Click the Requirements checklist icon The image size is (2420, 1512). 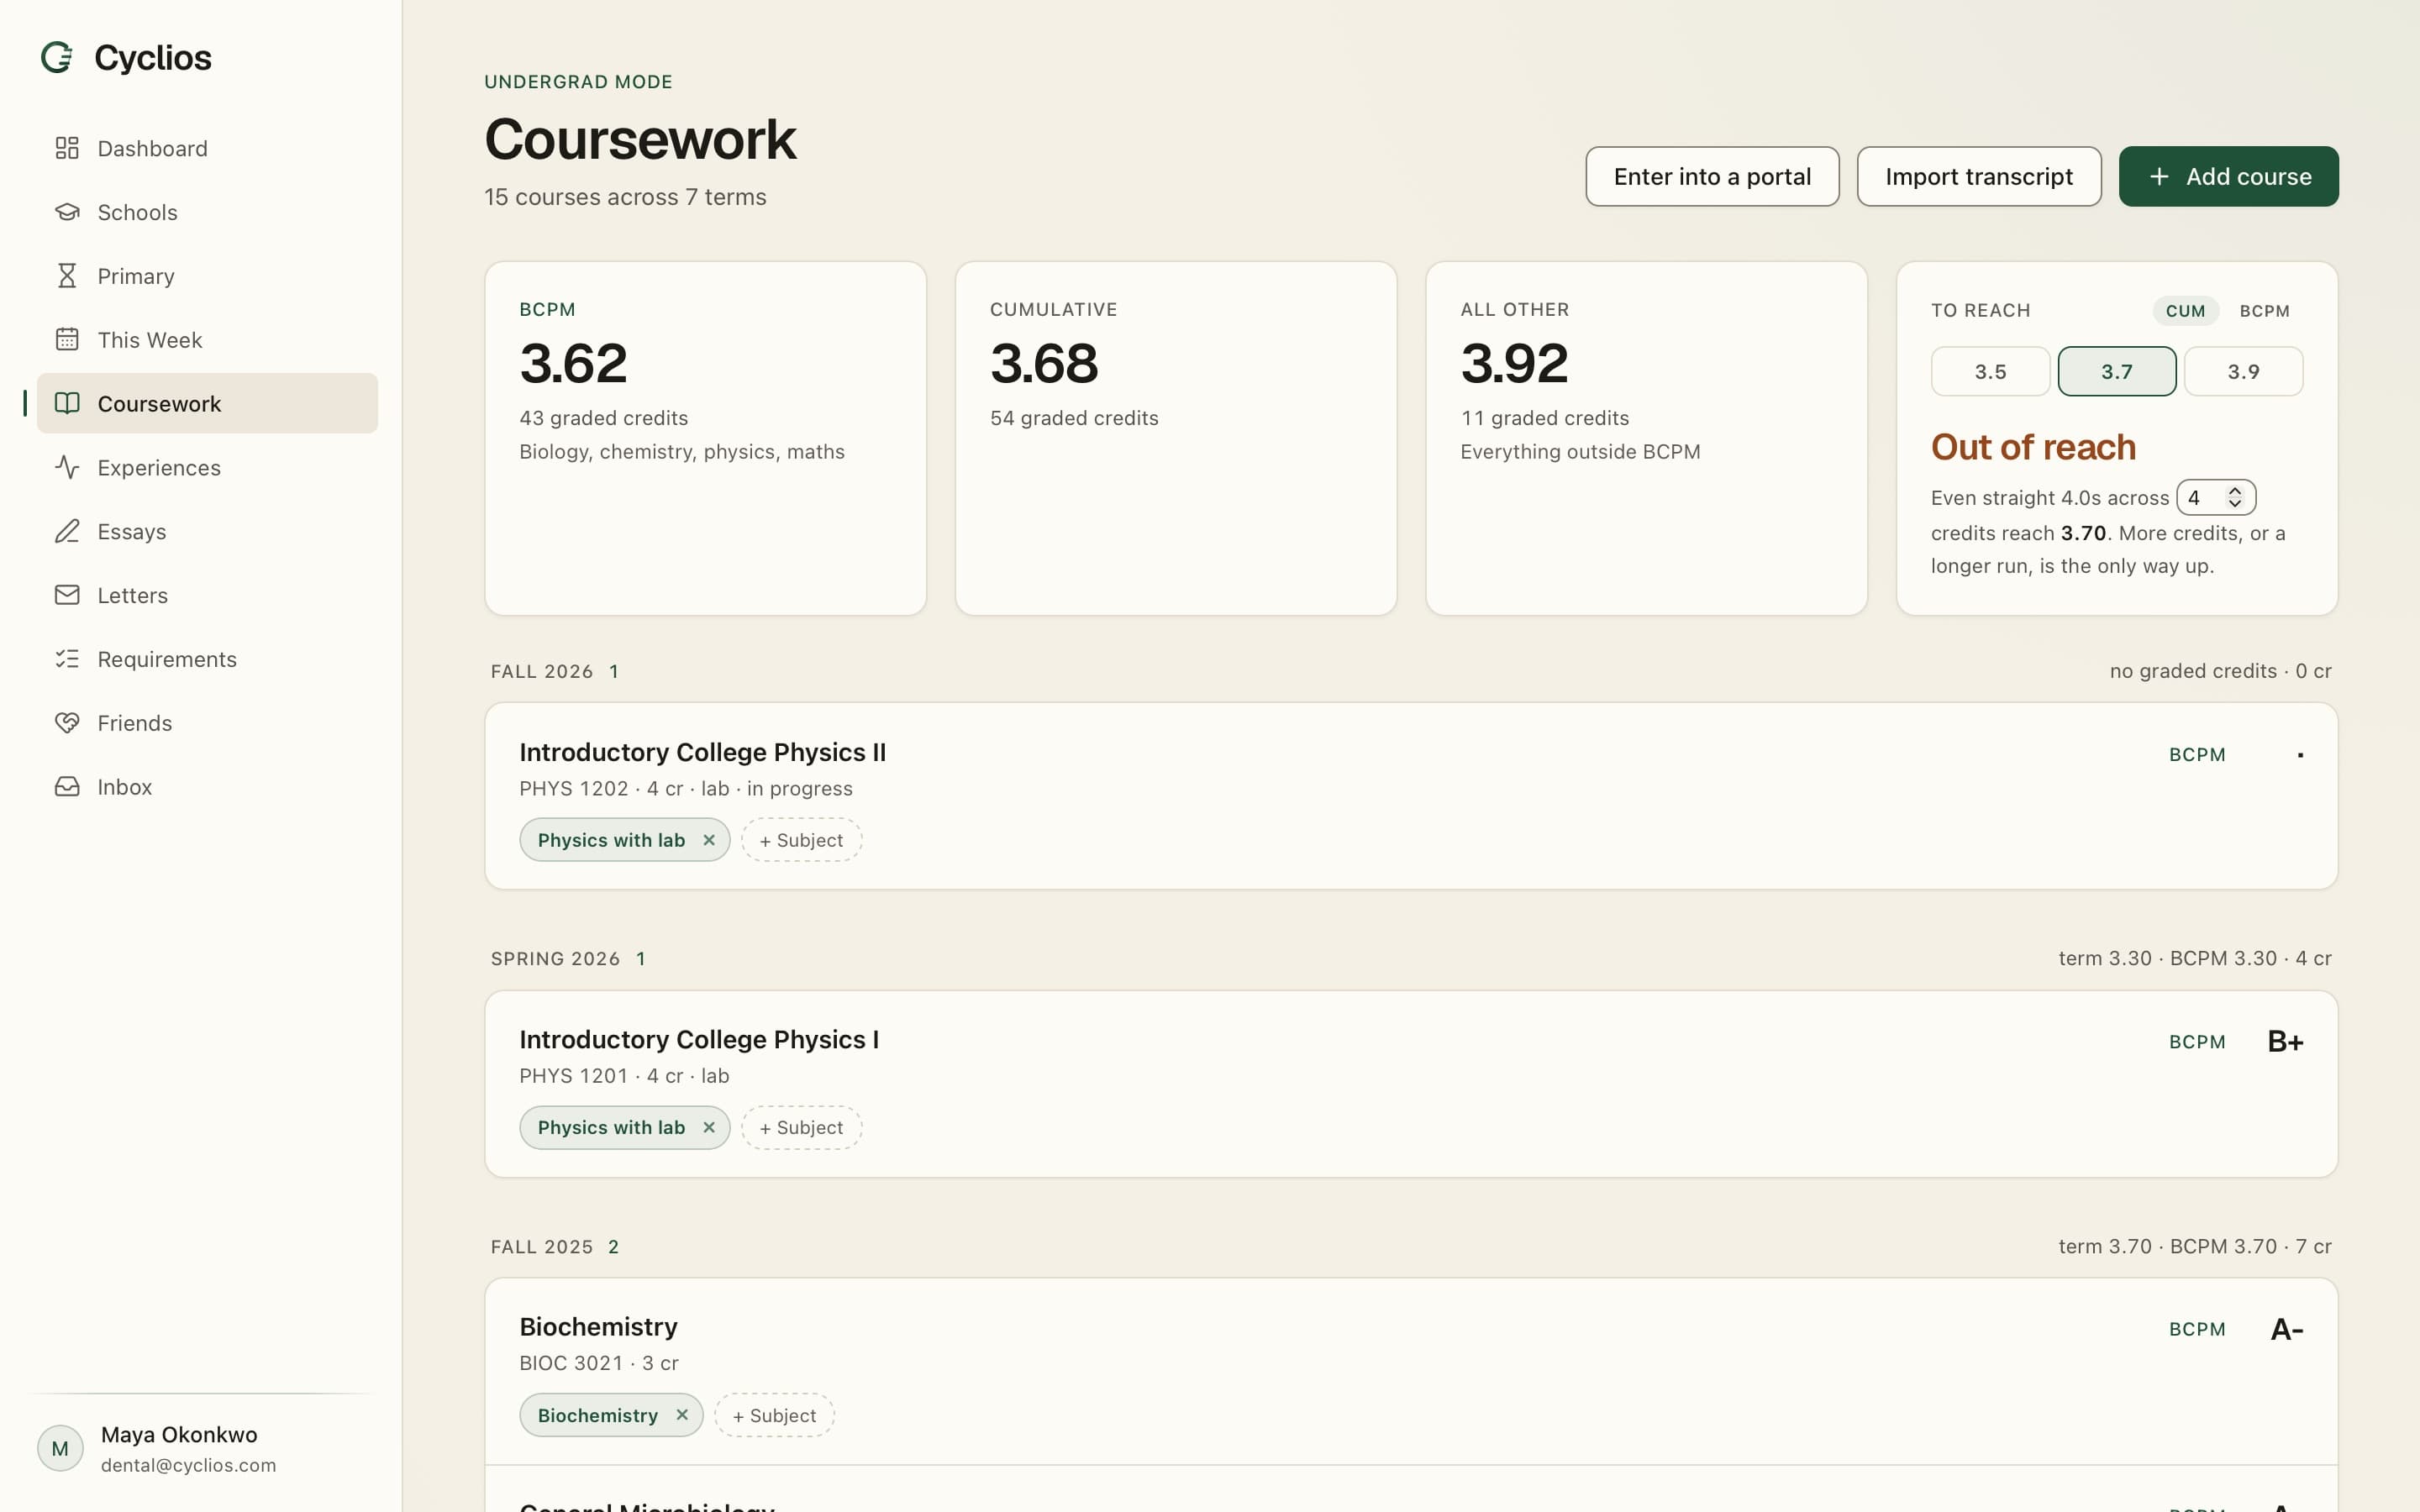pyautogui.click(x=67, y=659)
